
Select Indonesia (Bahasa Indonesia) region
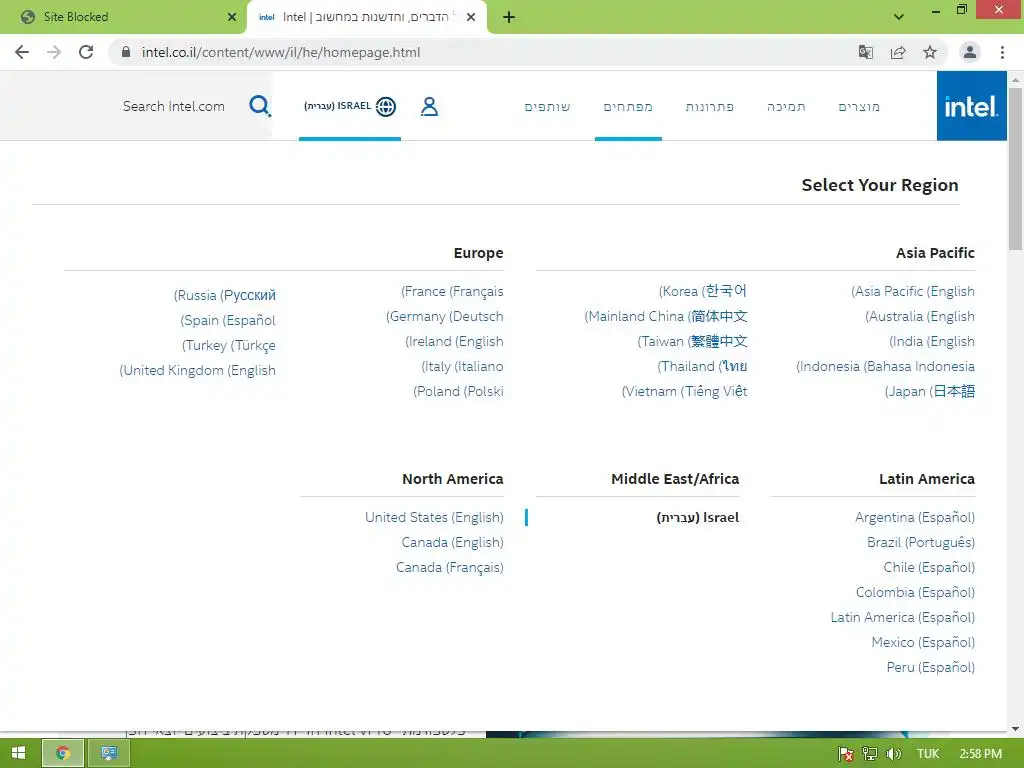(886, 366)
